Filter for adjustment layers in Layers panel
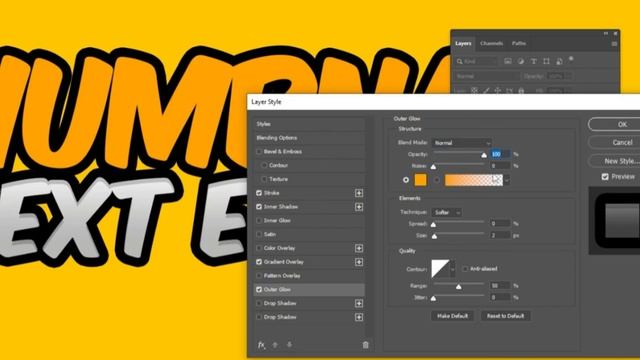Viewport: 640px width, 360px height. [521, 61]
